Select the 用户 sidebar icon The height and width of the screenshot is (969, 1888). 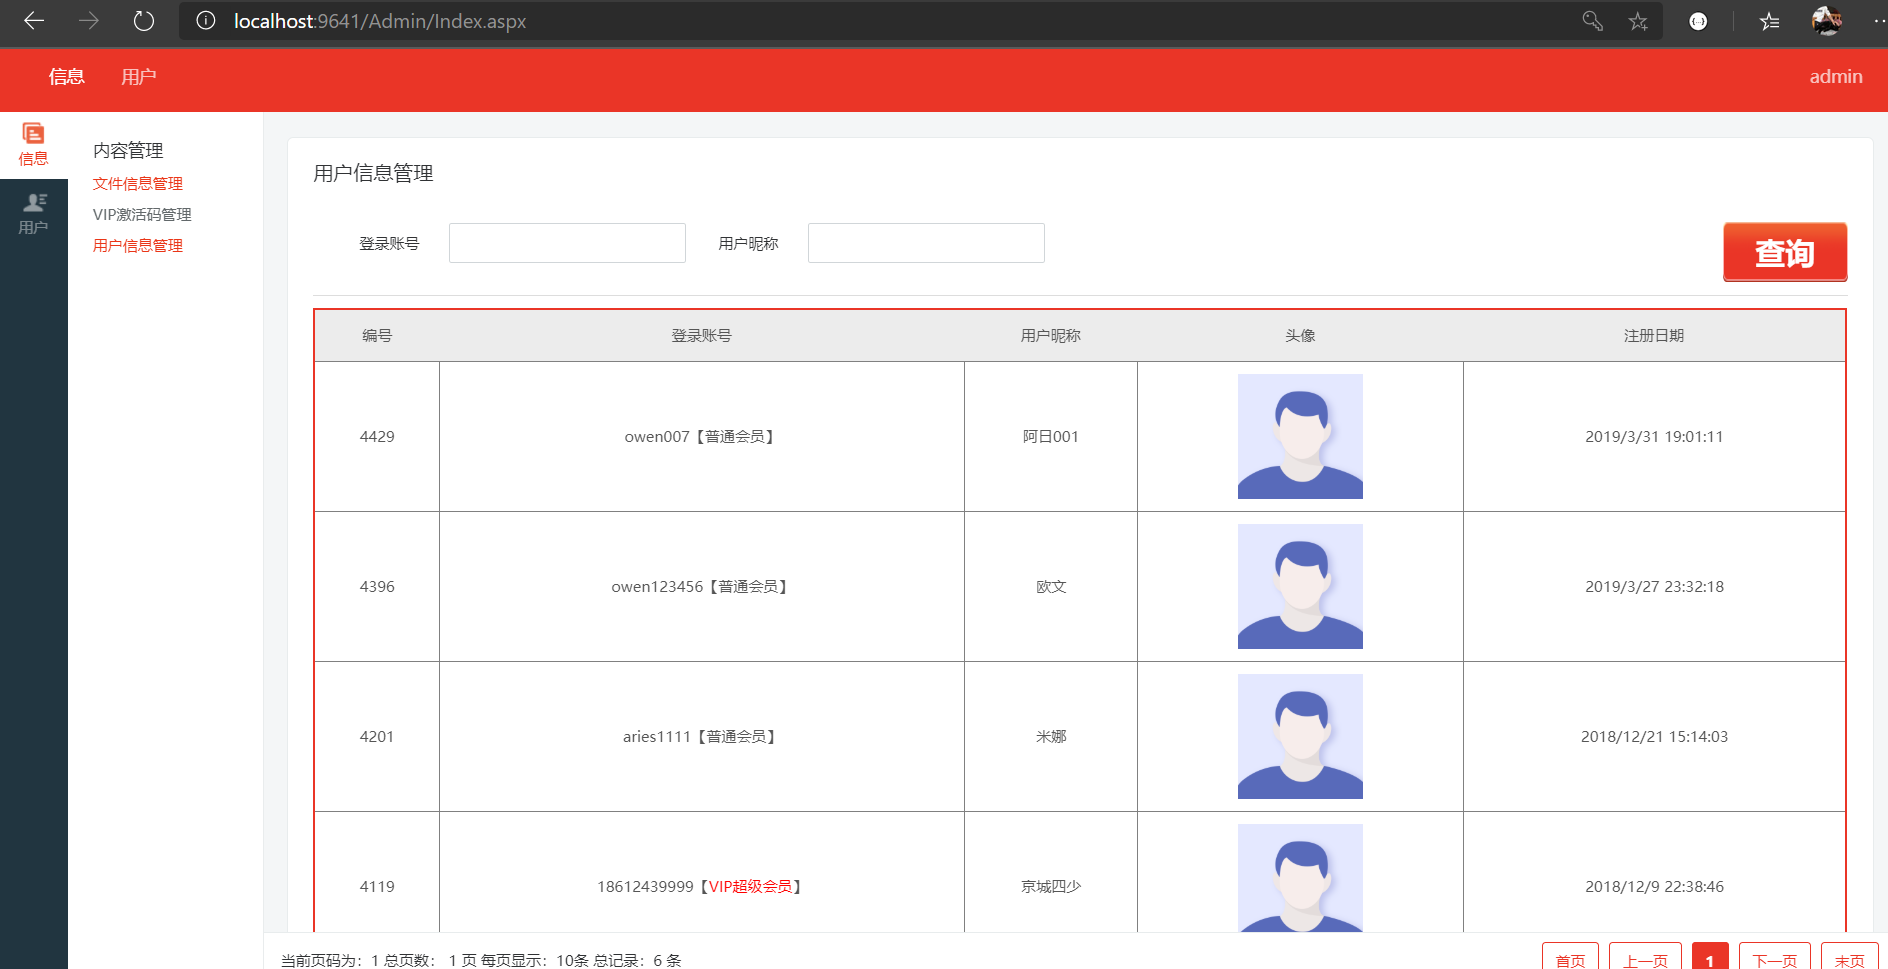point(33,214)
